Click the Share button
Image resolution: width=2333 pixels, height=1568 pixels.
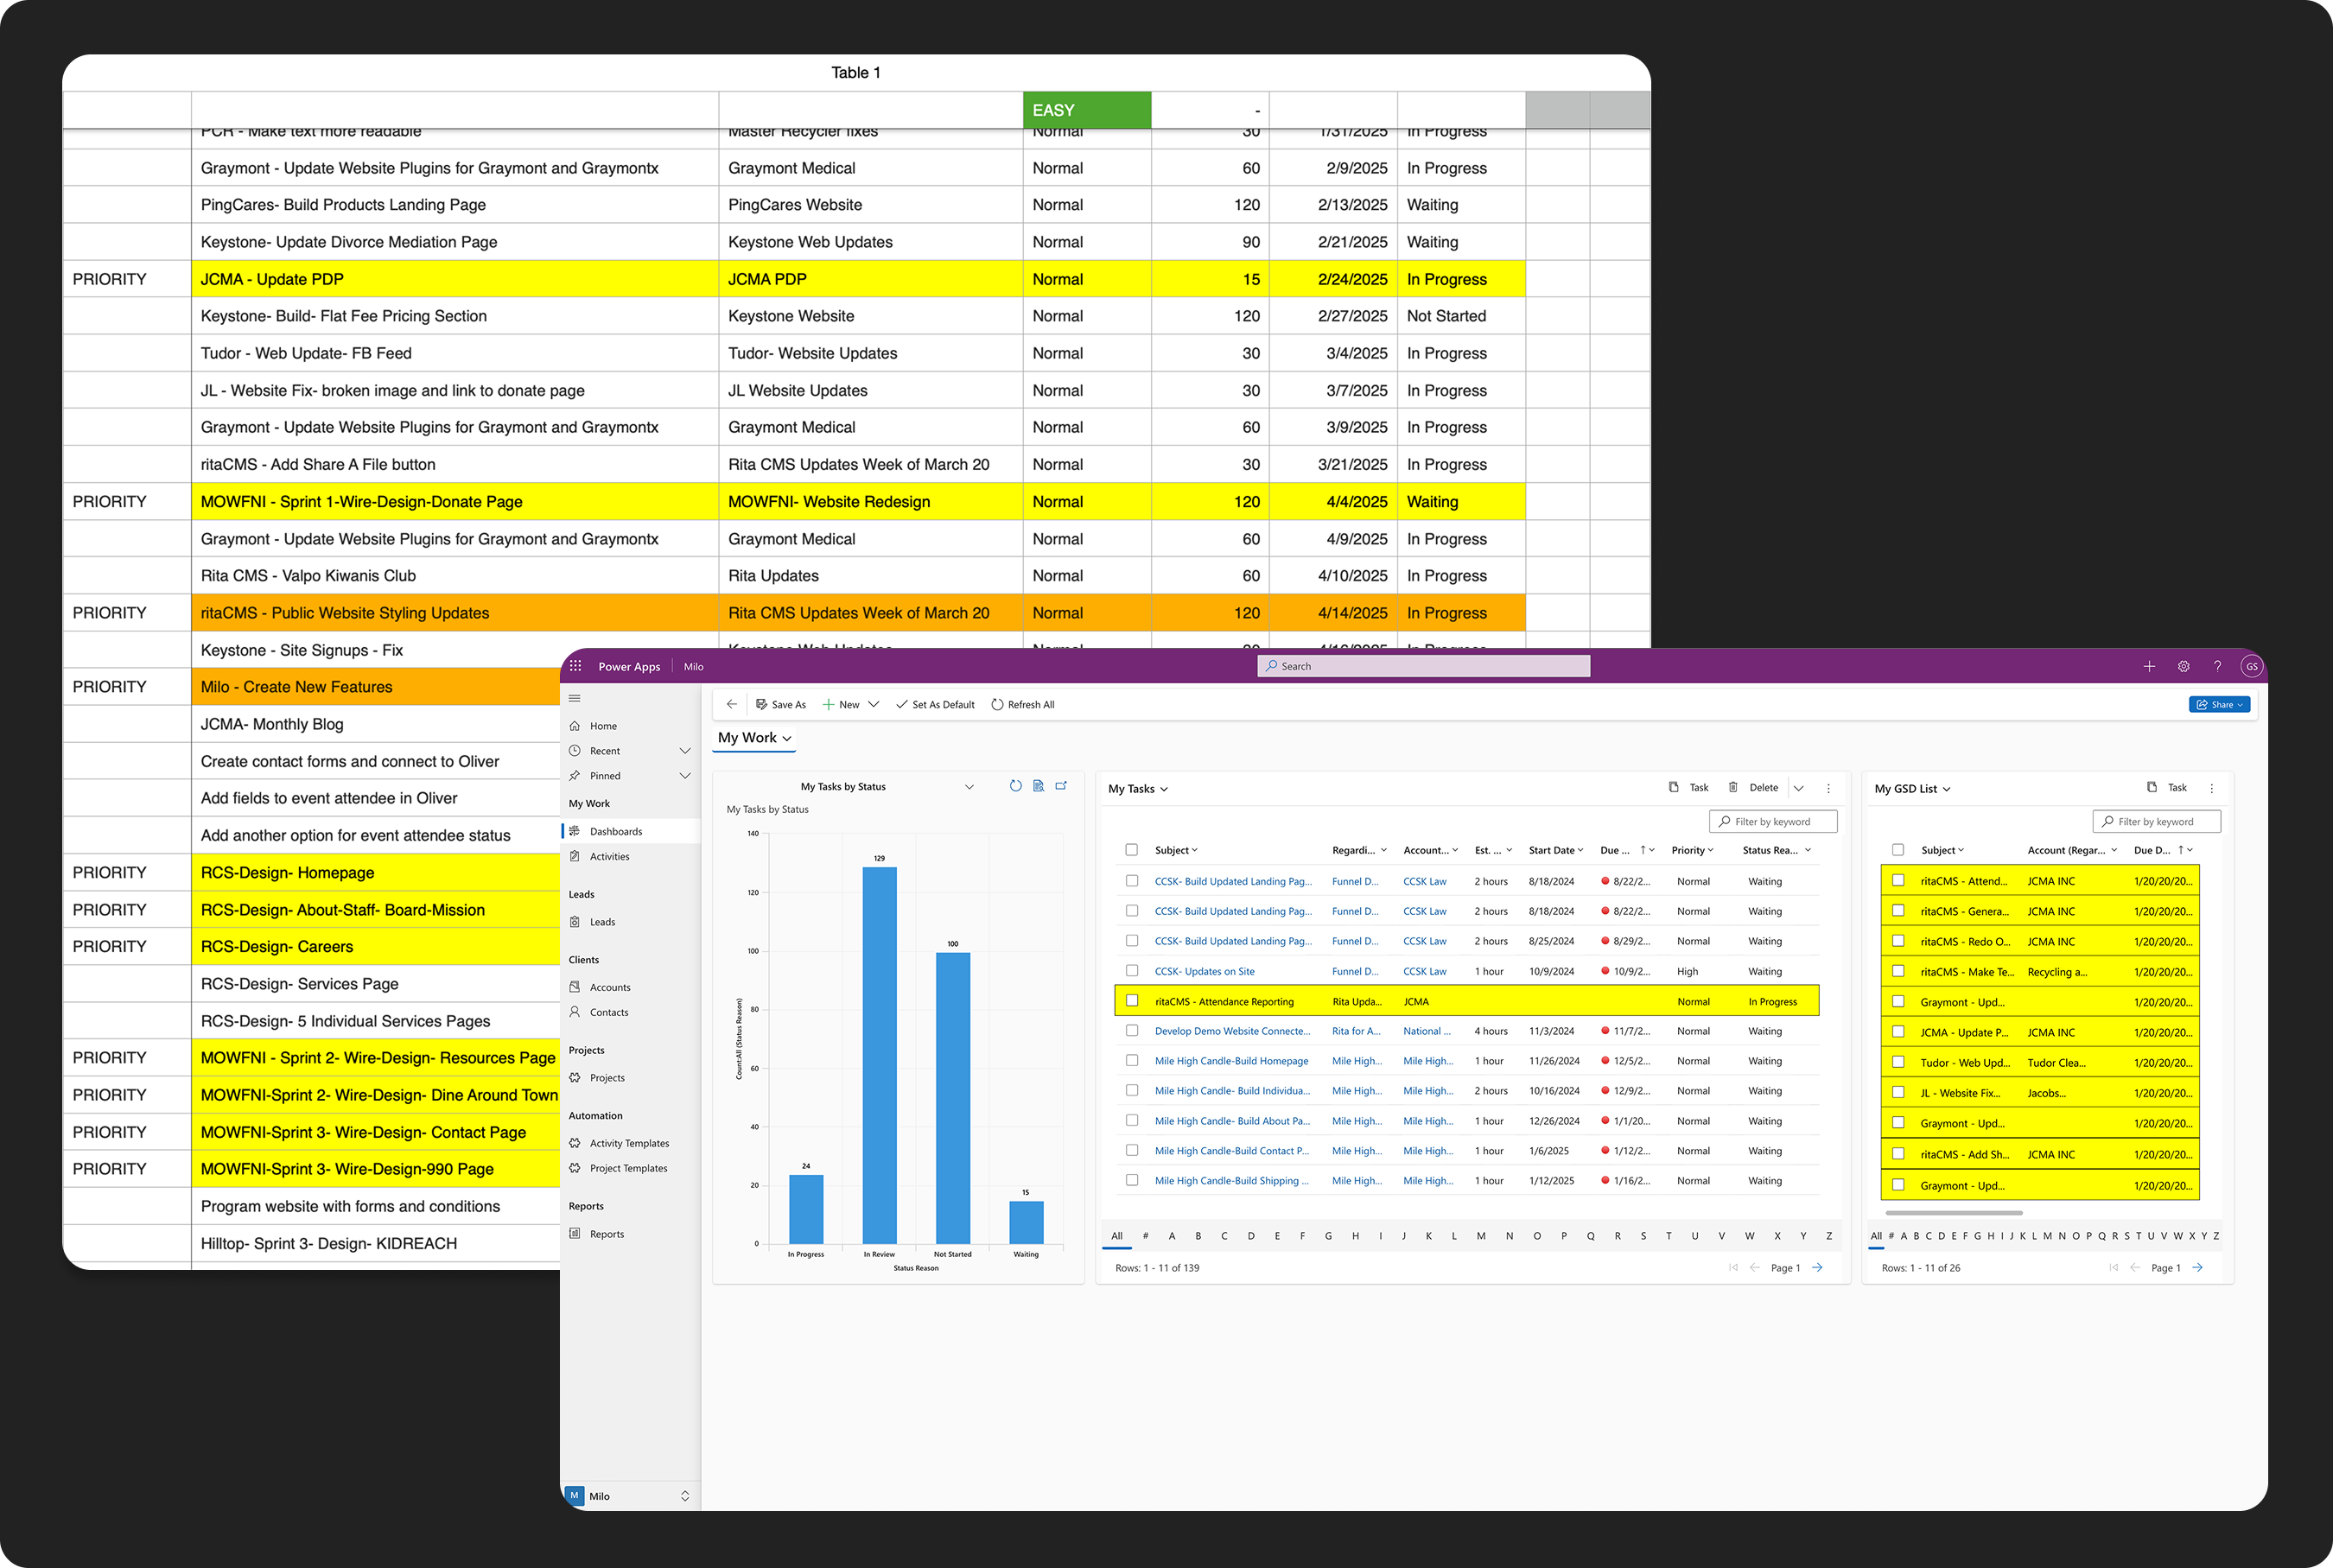(x=2219, y=705)
